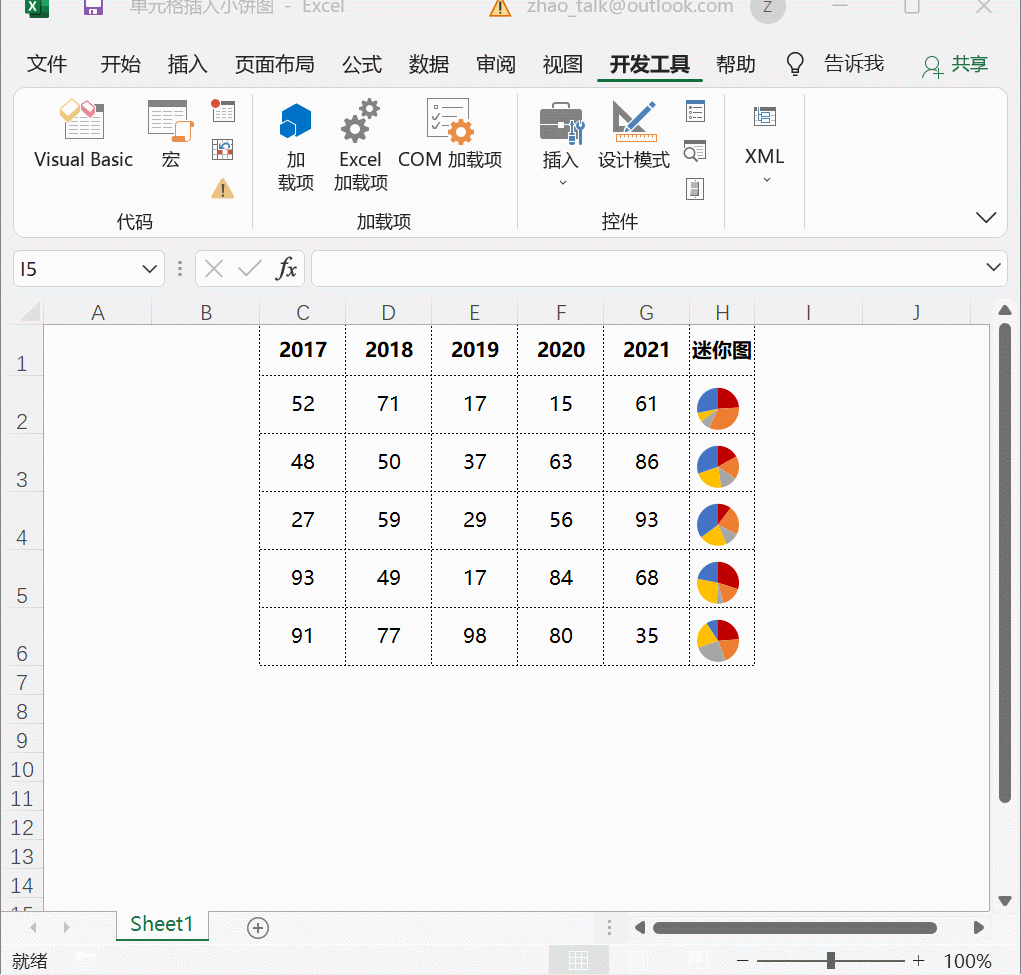1021x975 pixels.
Task: Expand the formula bar
Action: [x=993, y=267]
